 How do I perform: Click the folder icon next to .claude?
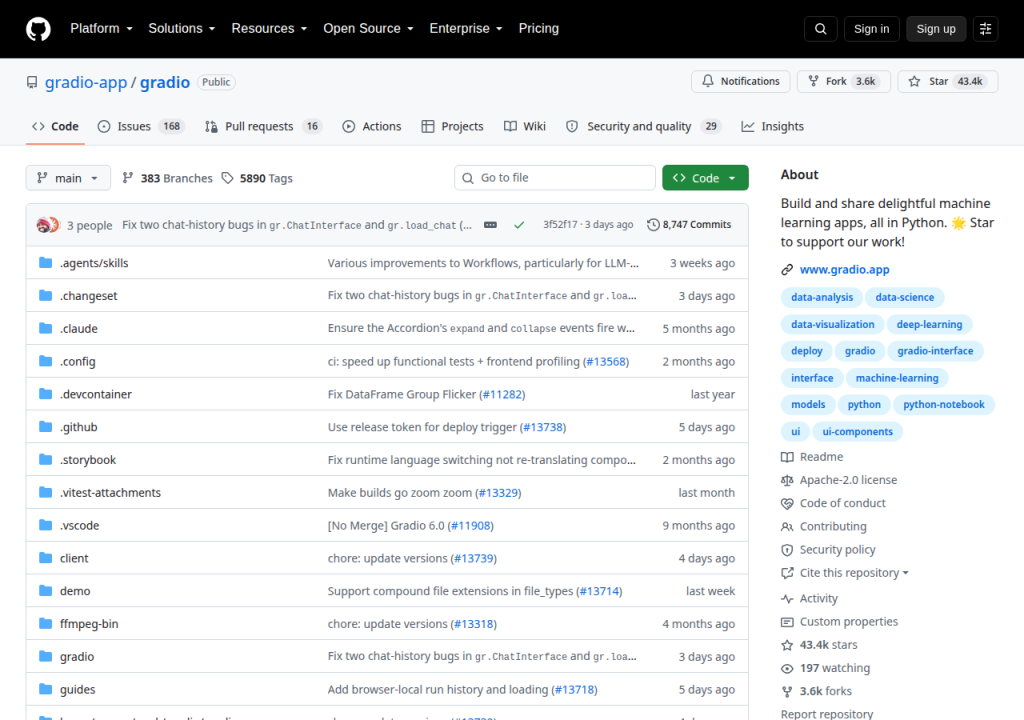[x=45, y=328]
